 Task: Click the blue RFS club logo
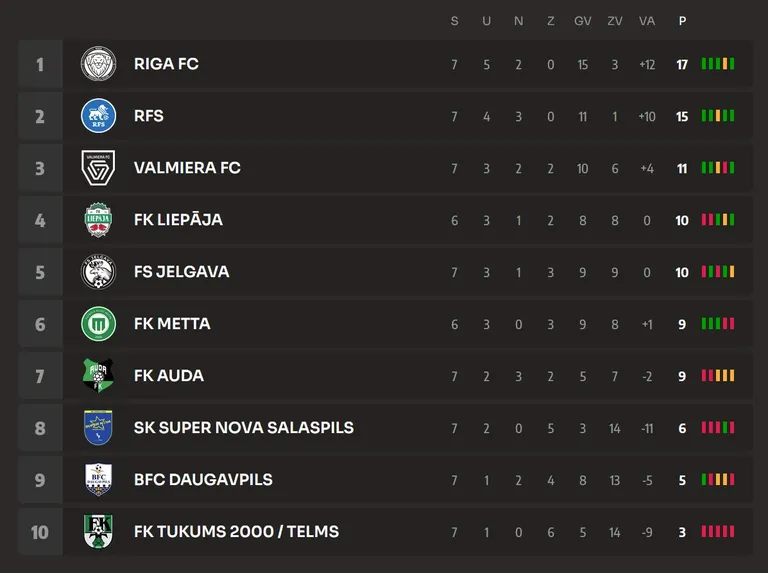click(98, 116)
